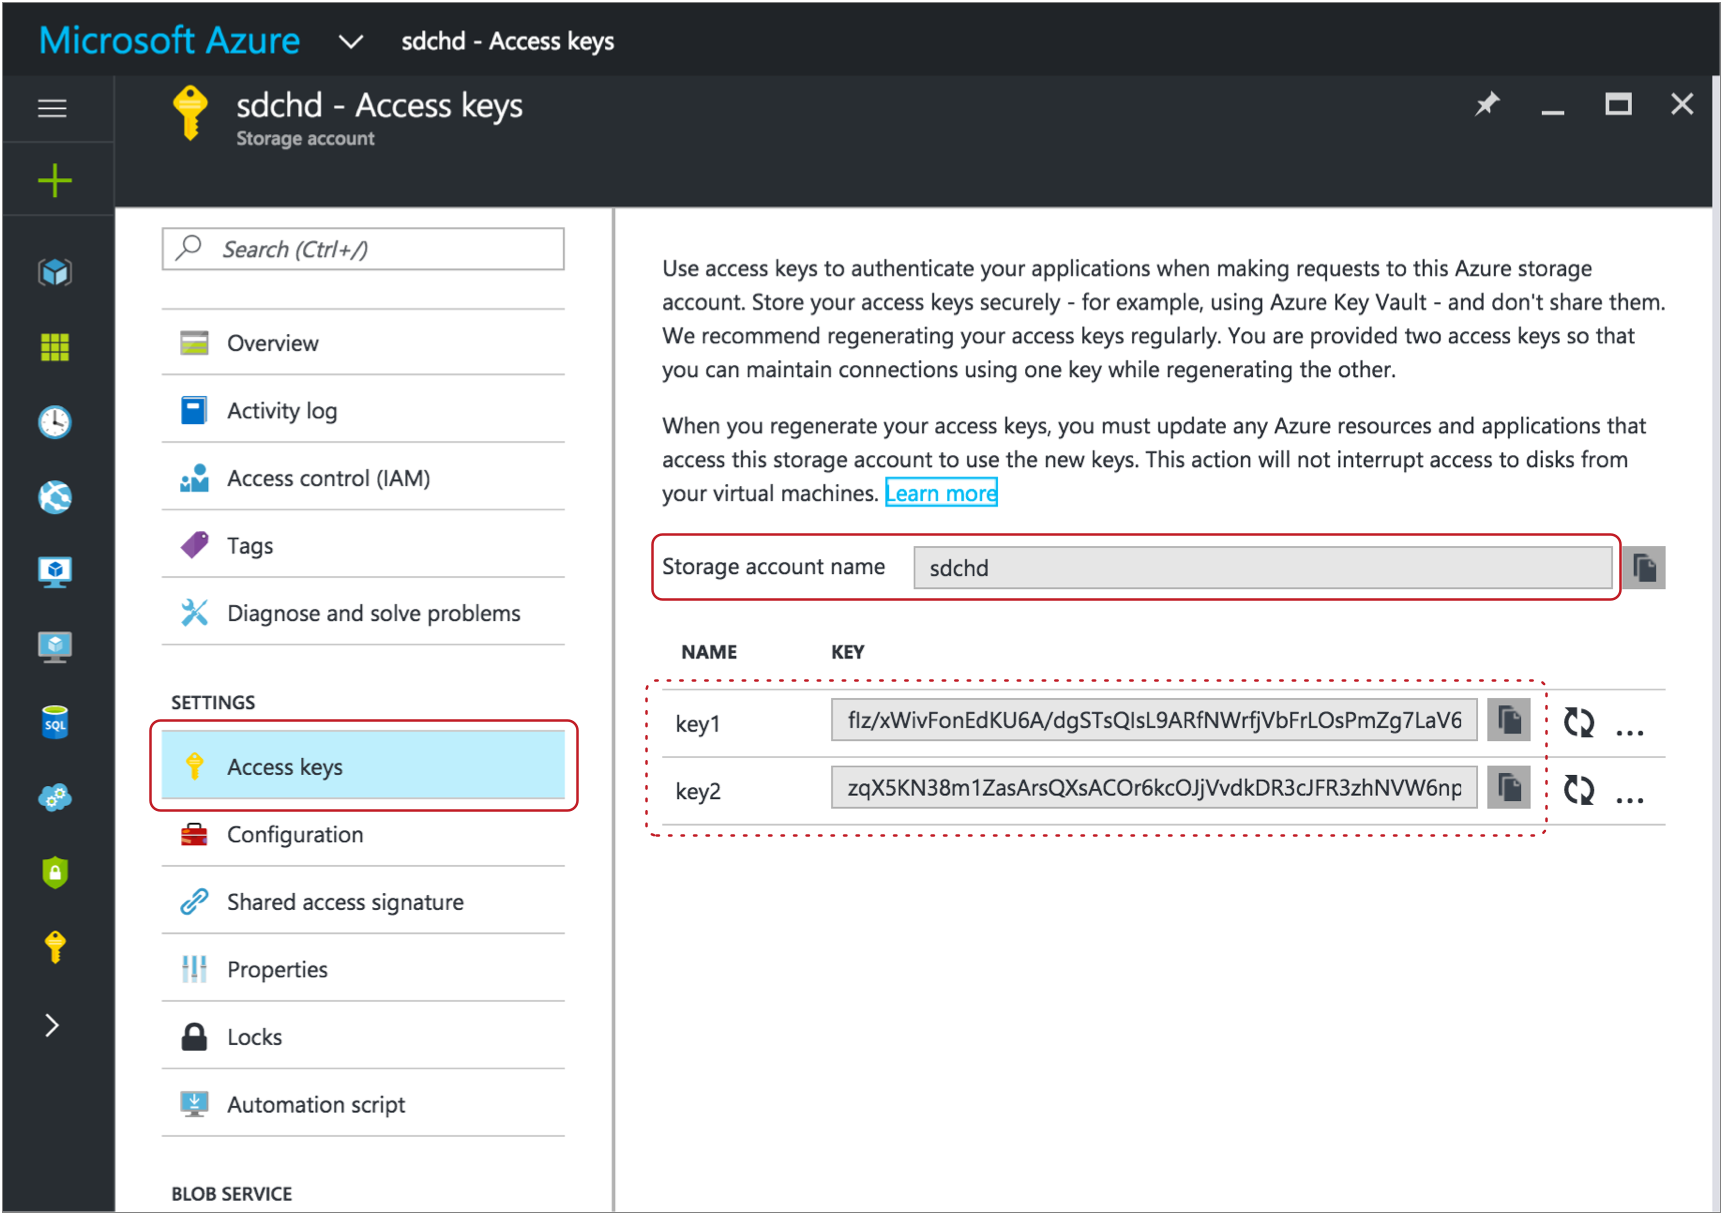Open the Access control (IAM) menu item

(328, 478)
